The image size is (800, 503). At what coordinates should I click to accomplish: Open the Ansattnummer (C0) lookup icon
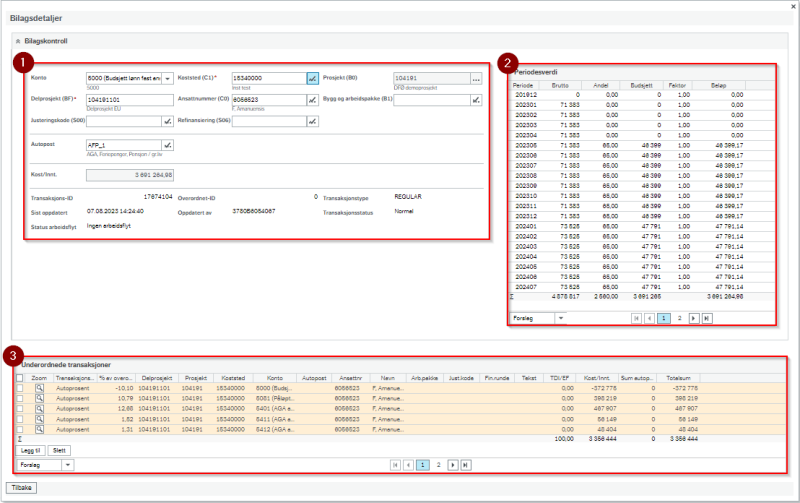[x=312, y=100]
